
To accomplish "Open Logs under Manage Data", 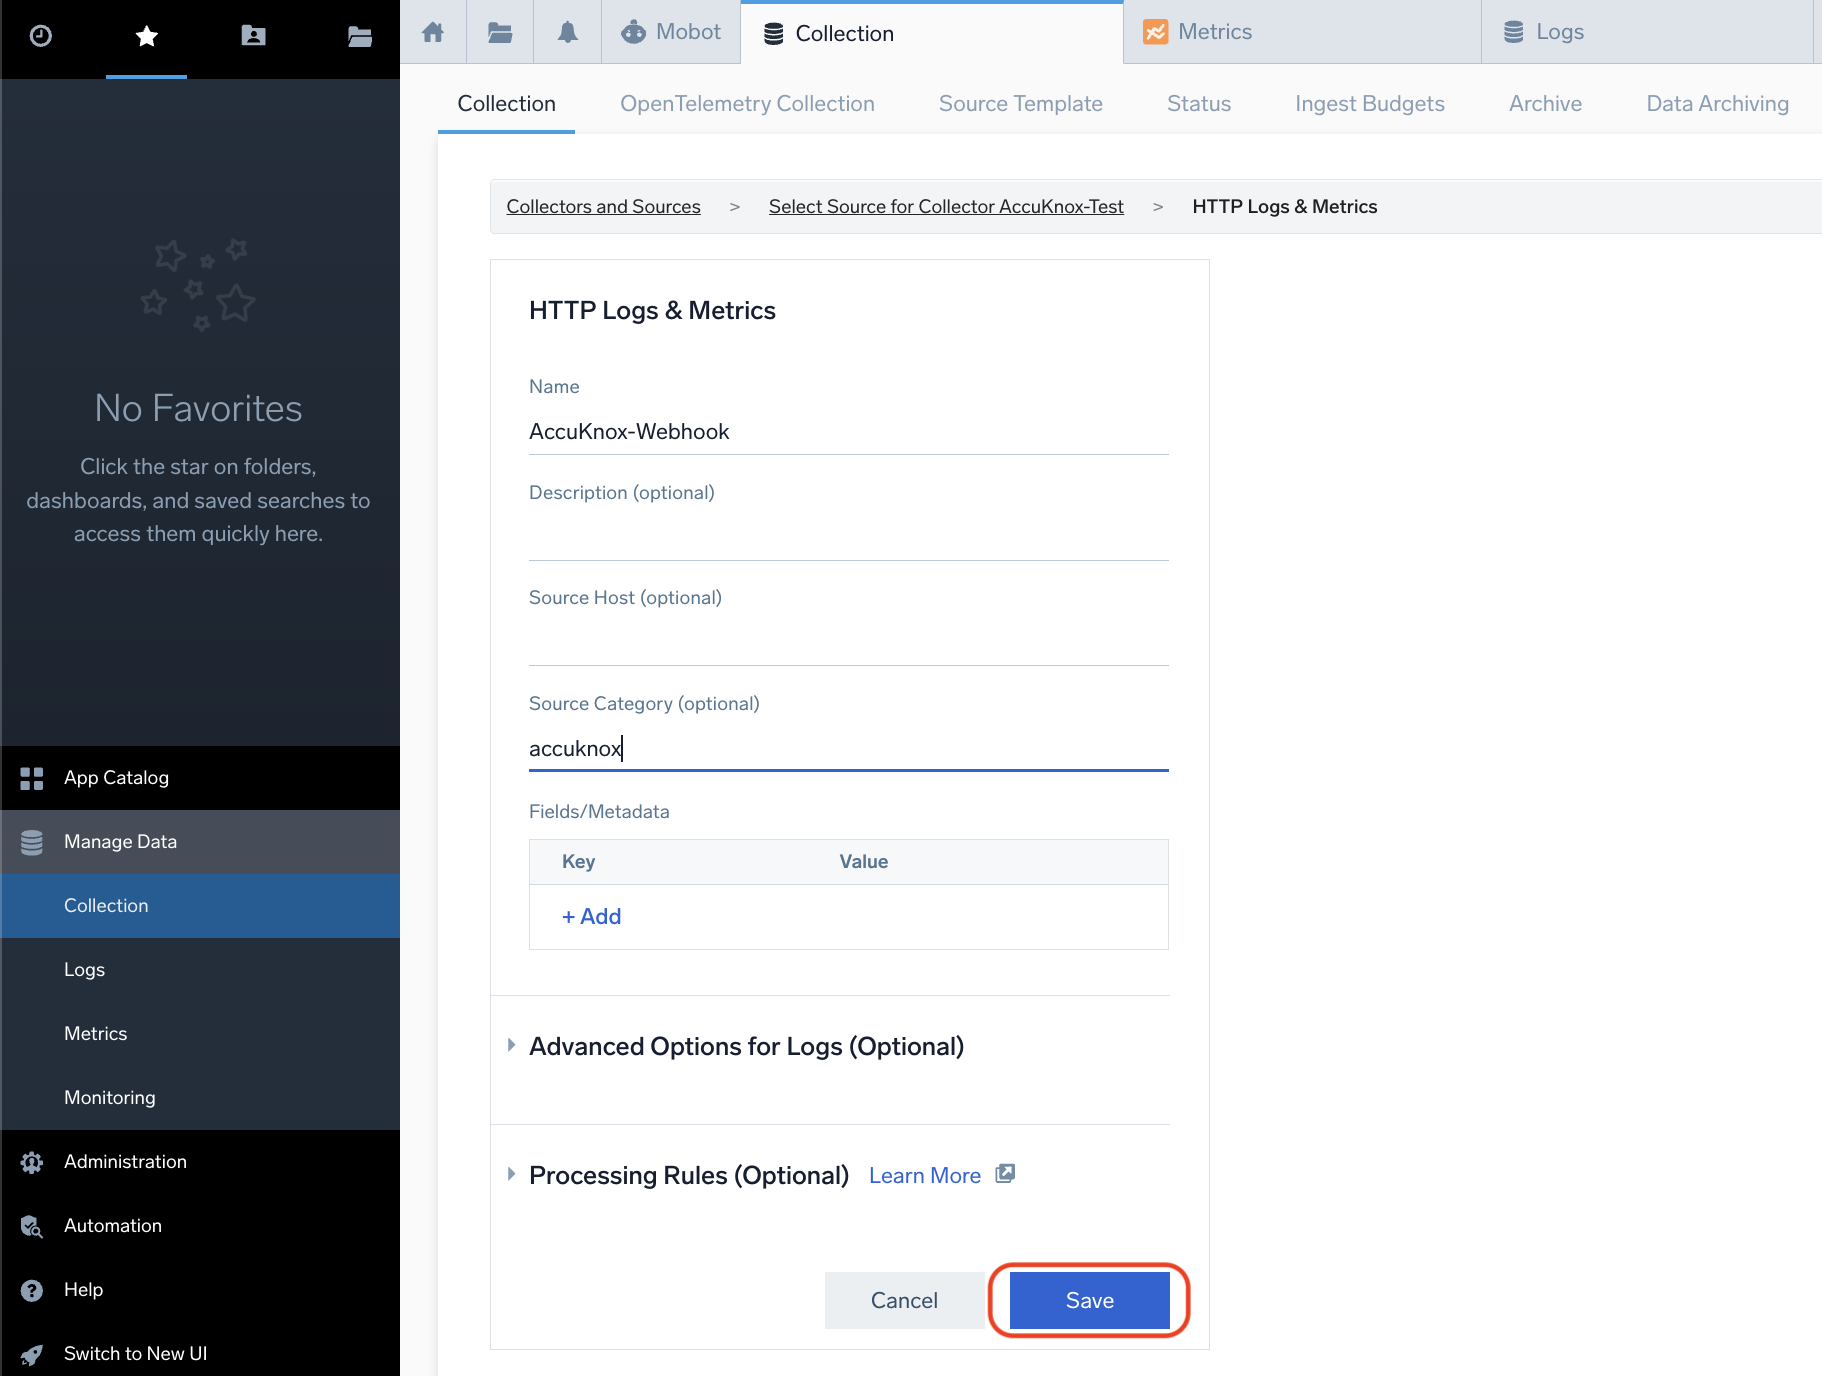I will 200,970.
